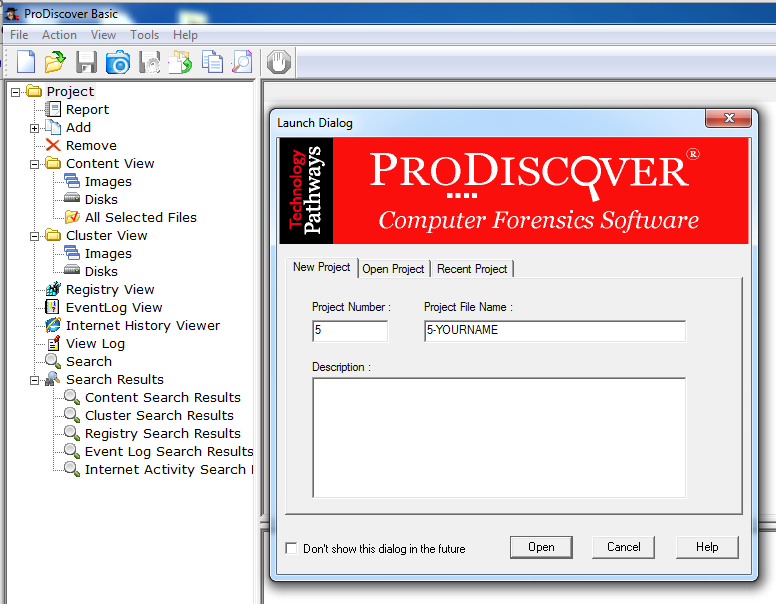Click the Add documents icon in tree
Viewport: 776px width, 604px height.
(x=52, y=127)
